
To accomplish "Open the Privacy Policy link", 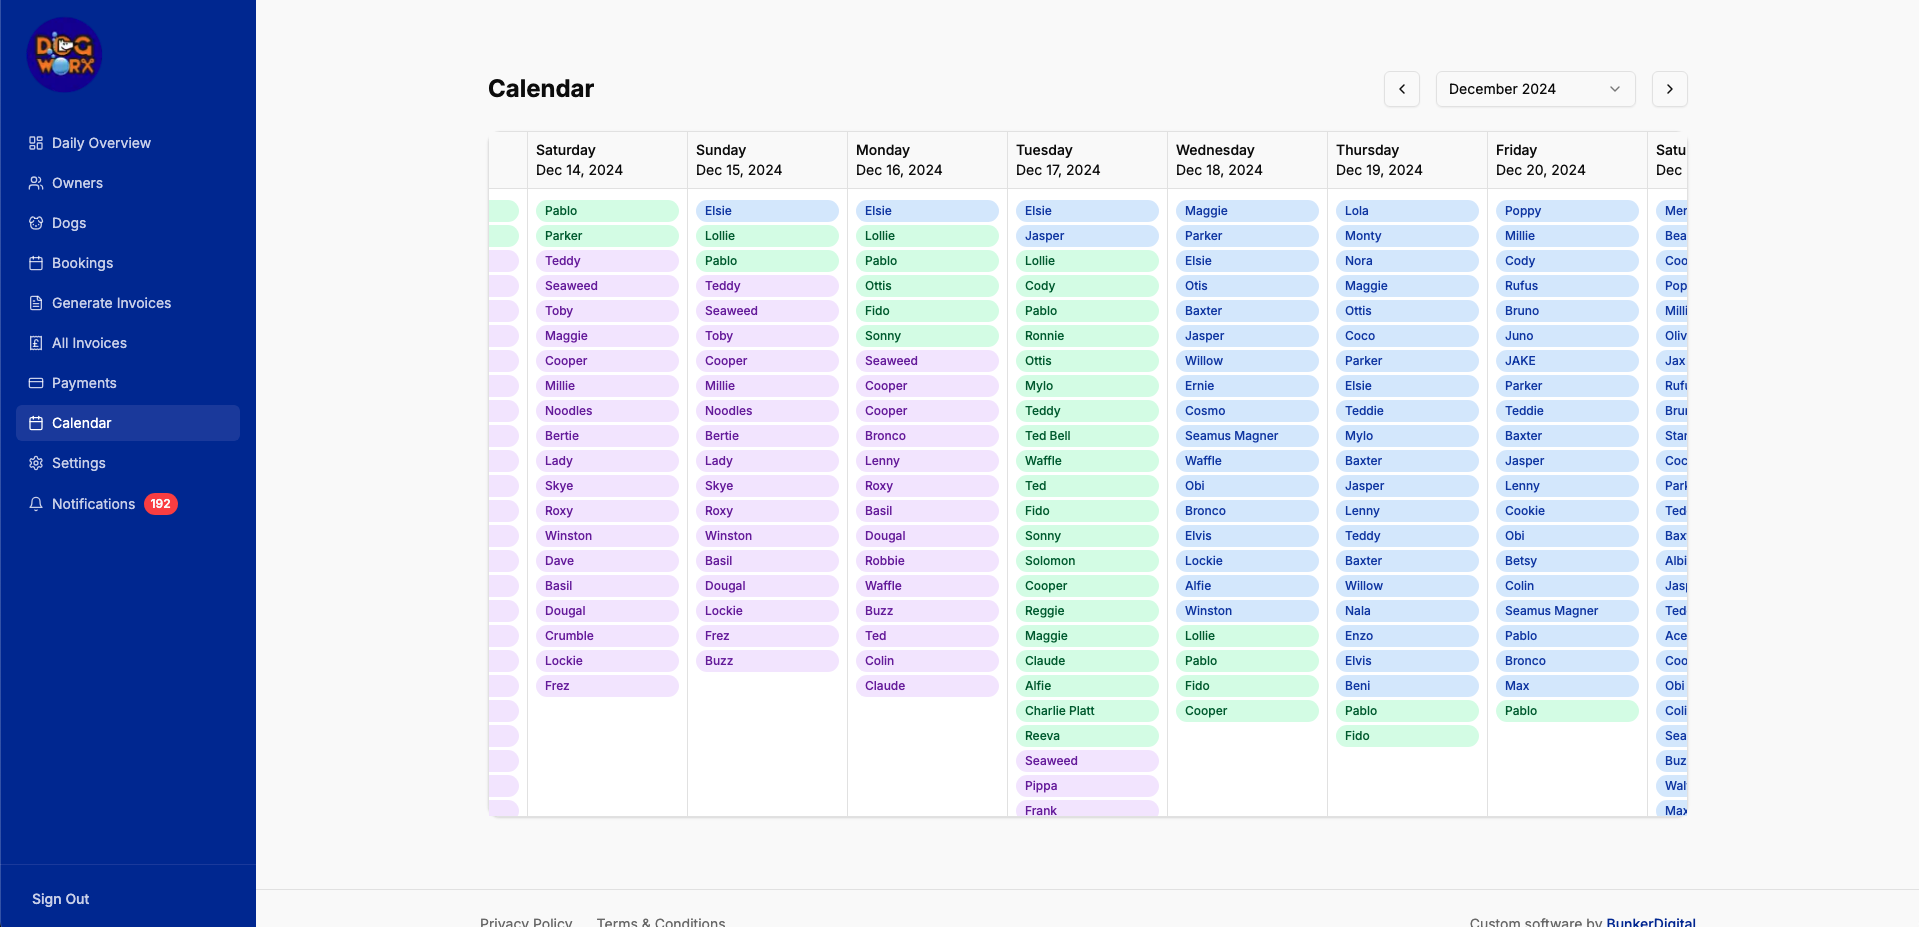I will (525, 921).
